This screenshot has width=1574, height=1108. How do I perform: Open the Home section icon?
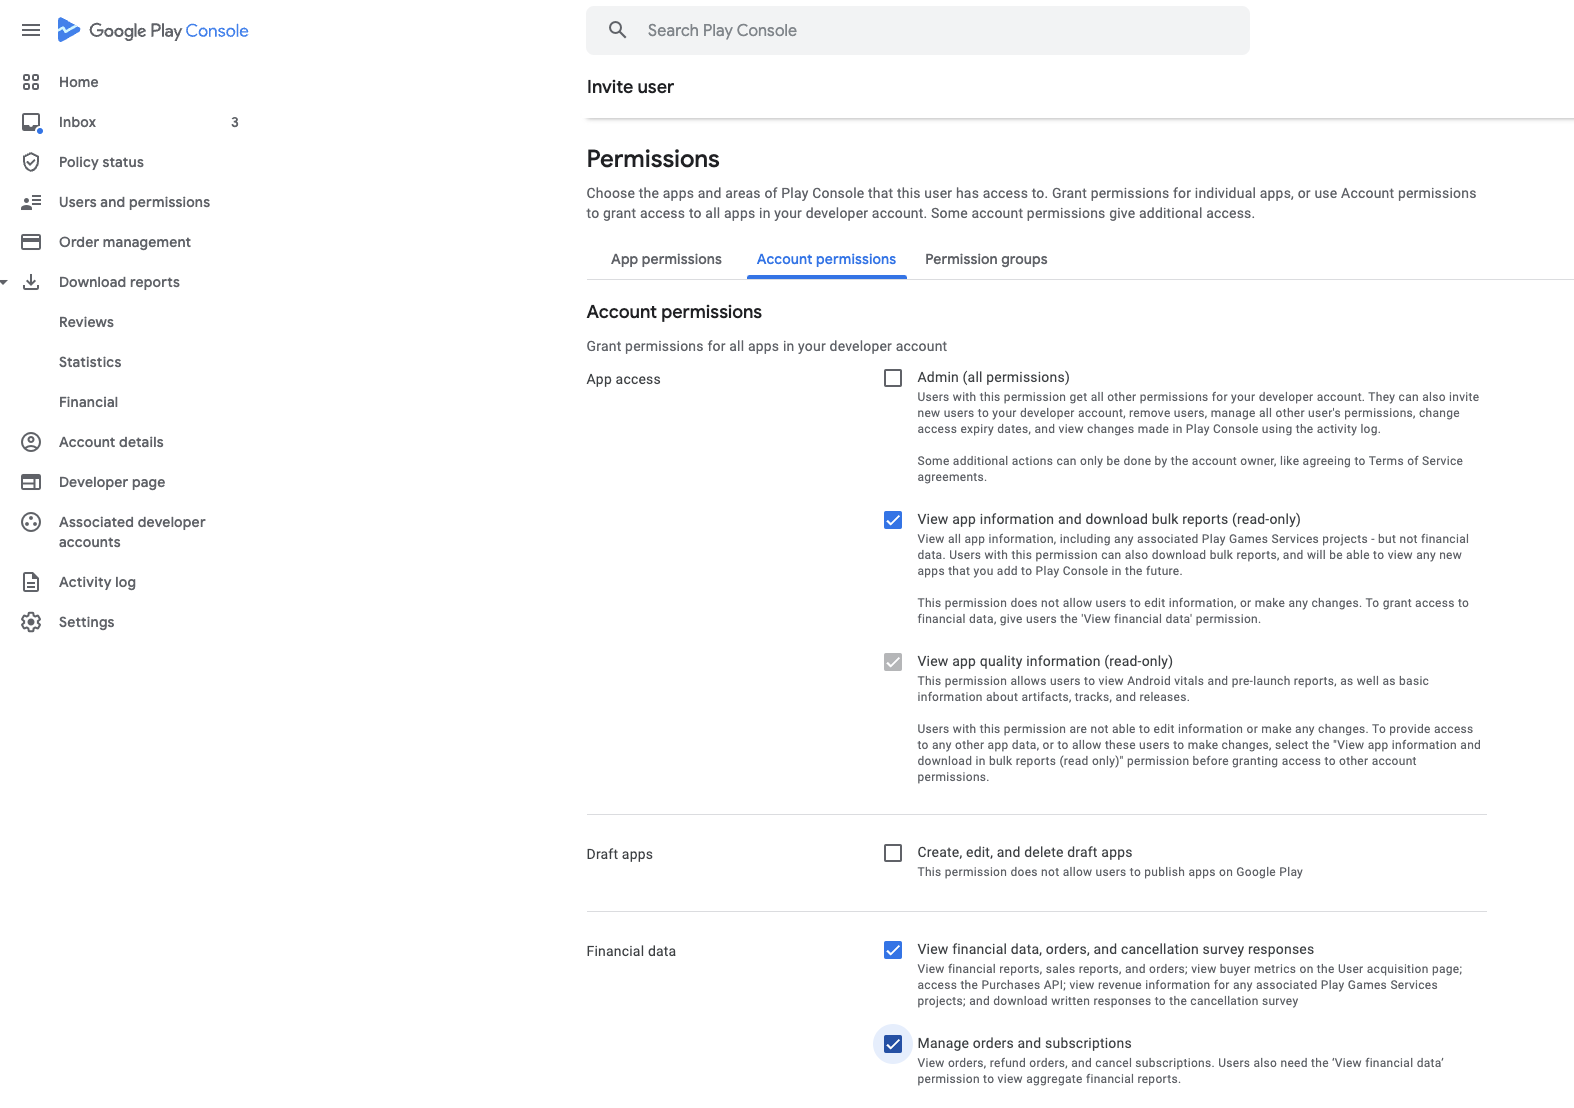click(31, 82)
